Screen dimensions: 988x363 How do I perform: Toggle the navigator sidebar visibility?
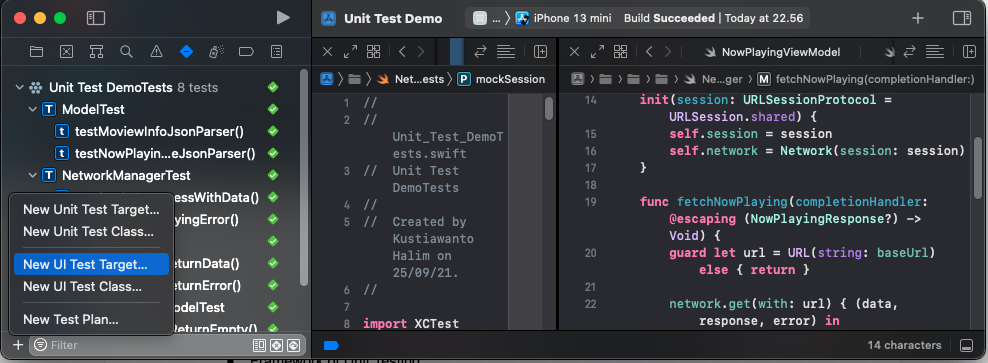coord(96,18)
